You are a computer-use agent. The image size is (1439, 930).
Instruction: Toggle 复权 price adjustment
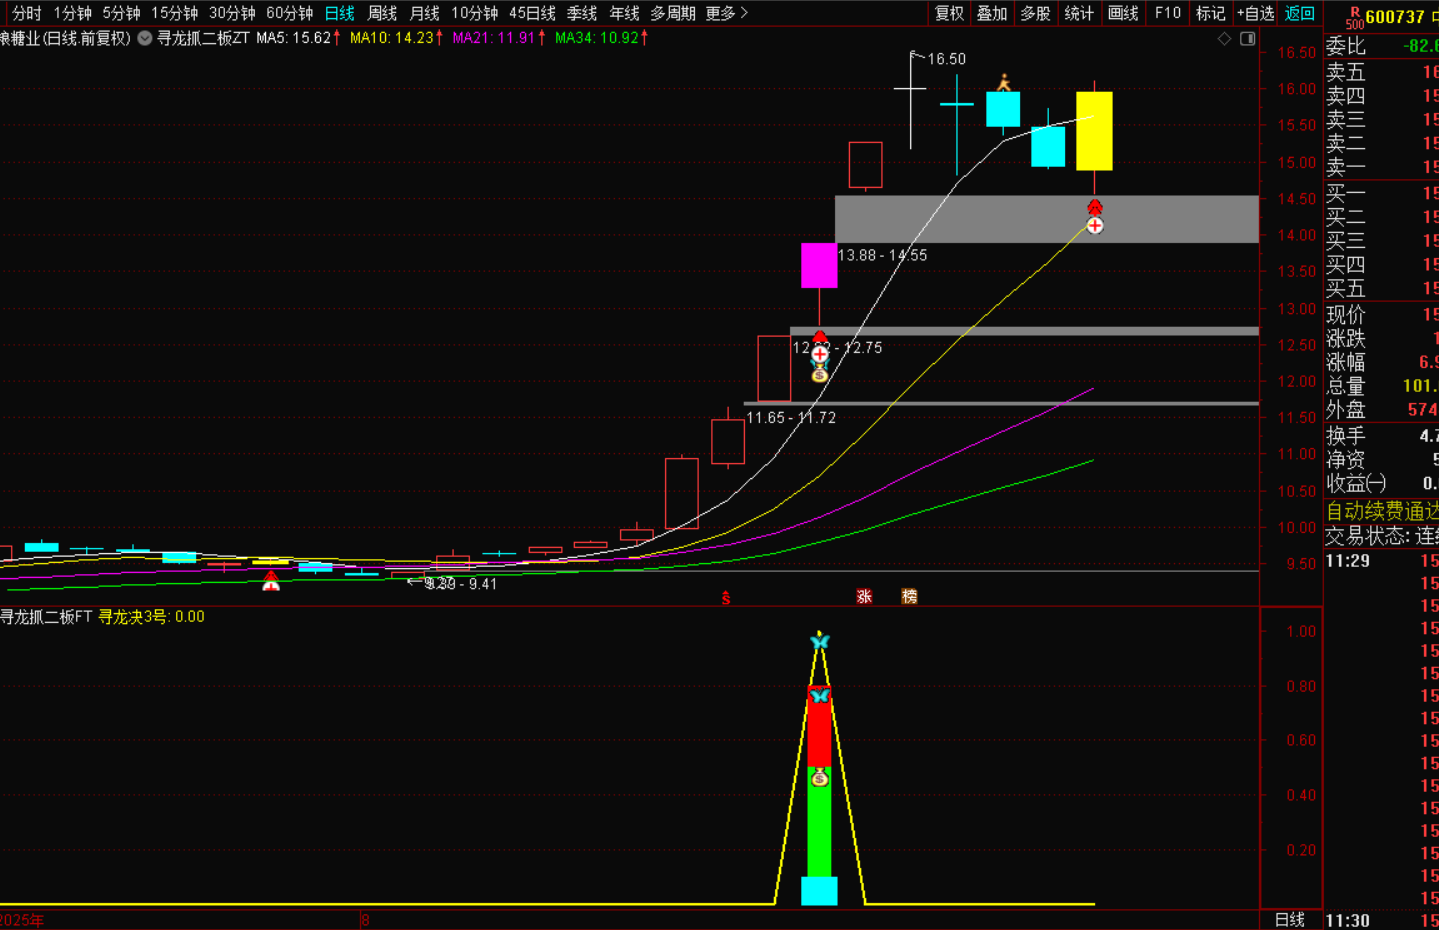(x=949, y=13)
